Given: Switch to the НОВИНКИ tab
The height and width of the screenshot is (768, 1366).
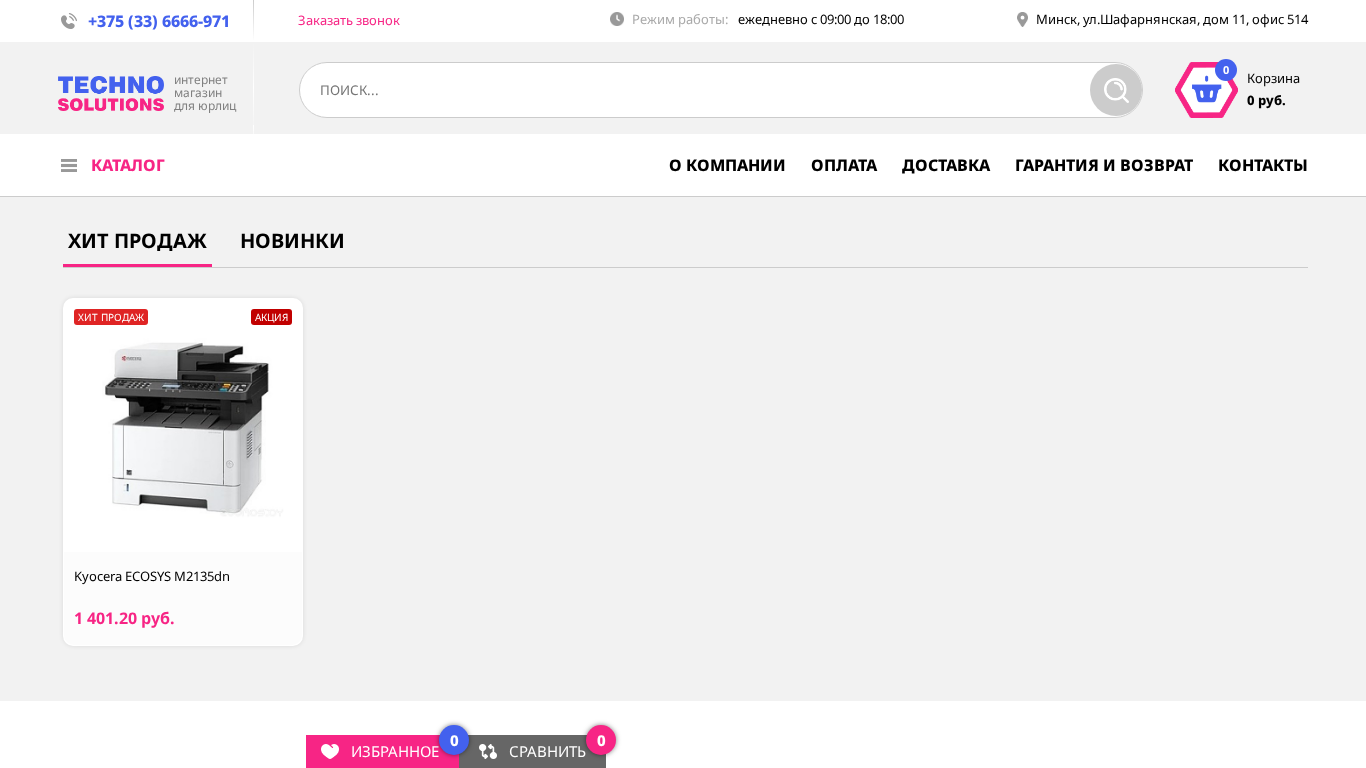Looking at the screenshot, I should point(292,241).
